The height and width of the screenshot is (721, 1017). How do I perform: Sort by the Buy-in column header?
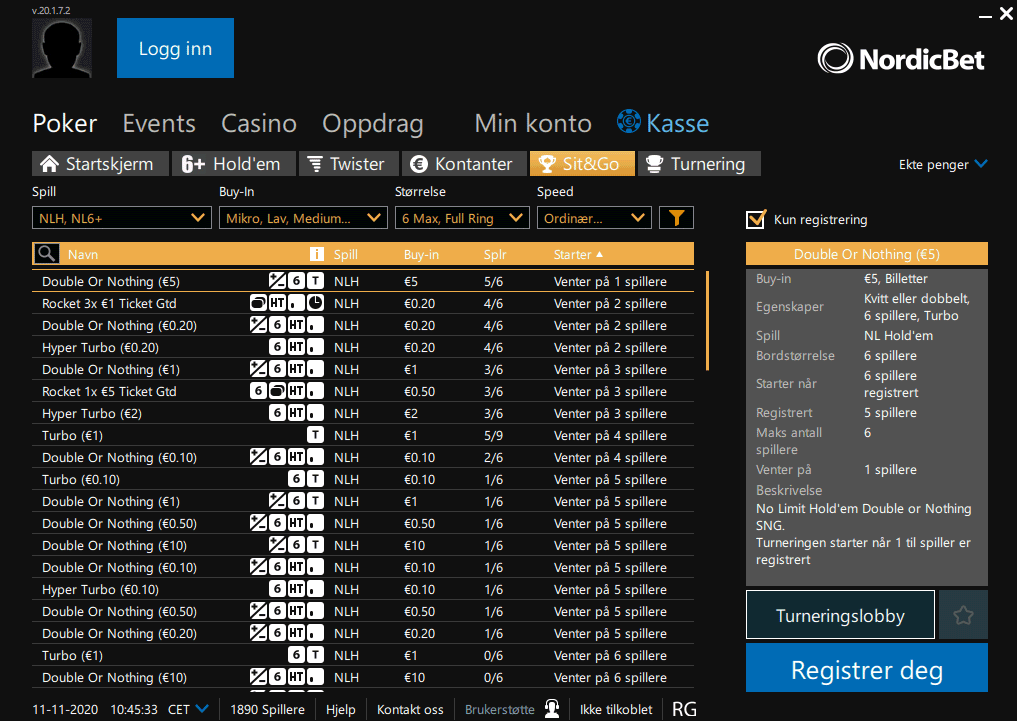click(421, 254)
